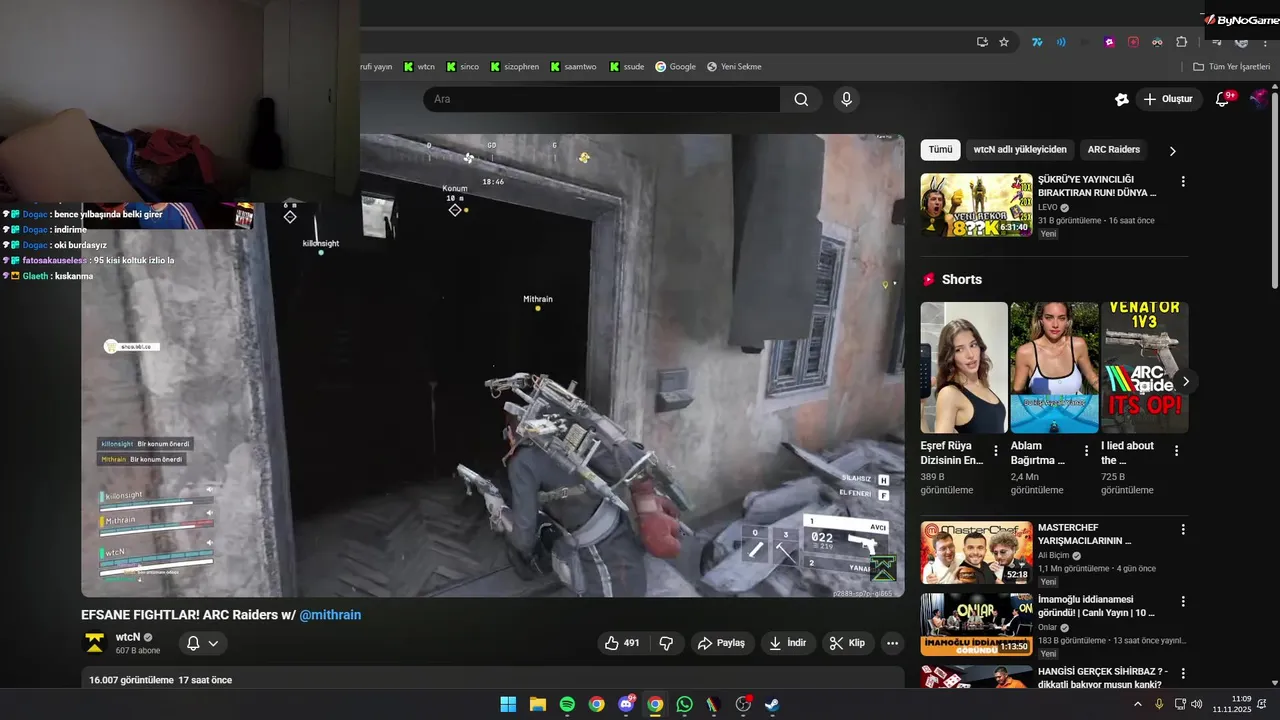Select the ARC Raiders filter chip
The height and width of the screenshot is (720, 1280).
click(1114, 150)
